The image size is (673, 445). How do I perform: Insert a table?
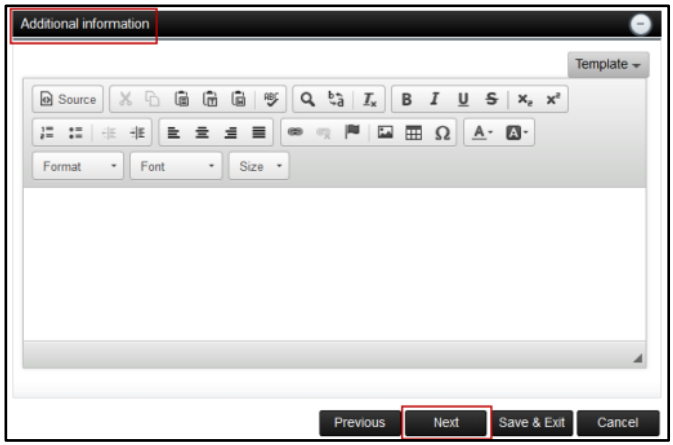[414, 133]
